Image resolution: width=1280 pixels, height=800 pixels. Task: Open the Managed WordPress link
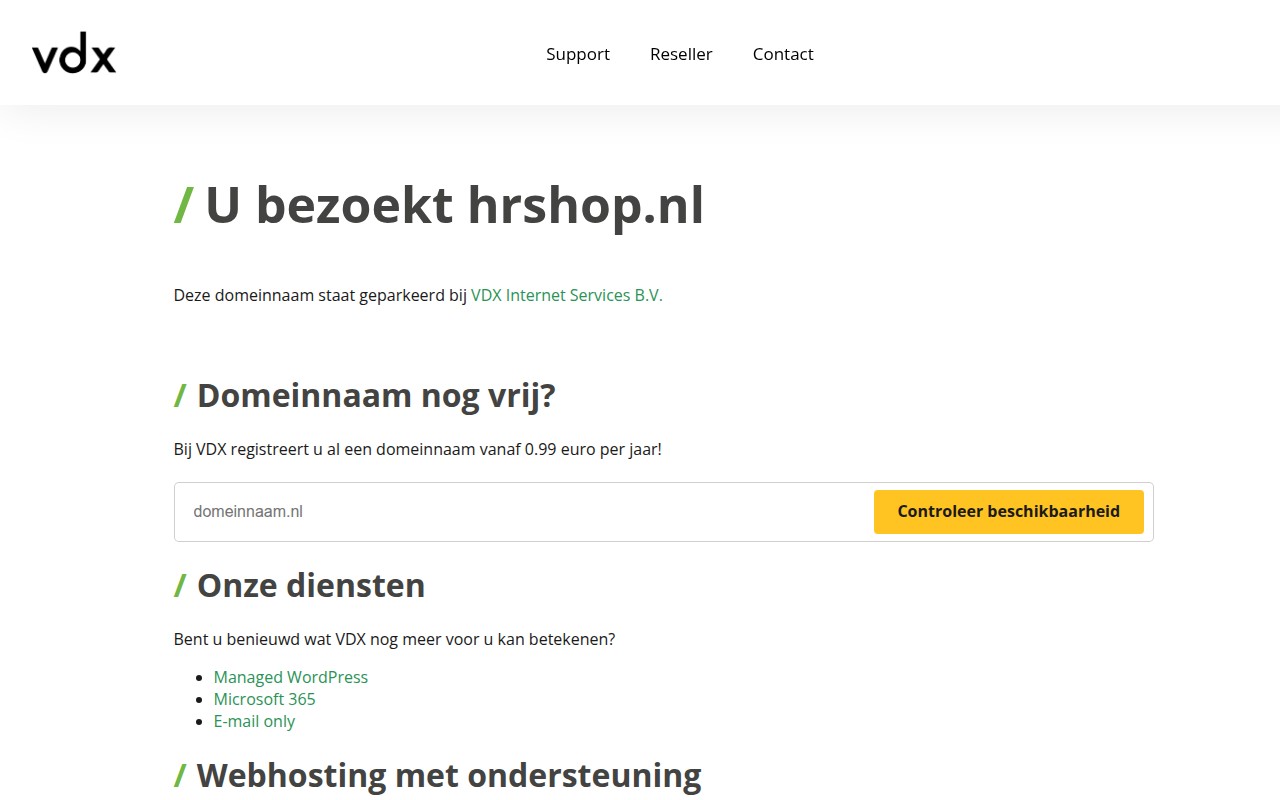click(x=291, y=677)
